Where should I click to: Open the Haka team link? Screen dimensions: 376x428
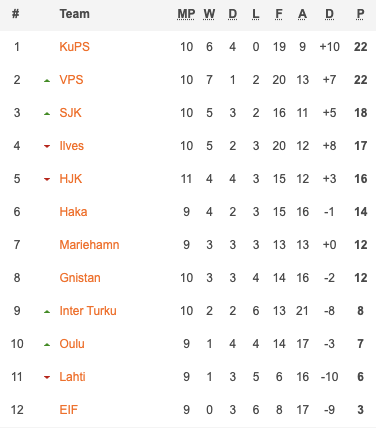(73, 212)
